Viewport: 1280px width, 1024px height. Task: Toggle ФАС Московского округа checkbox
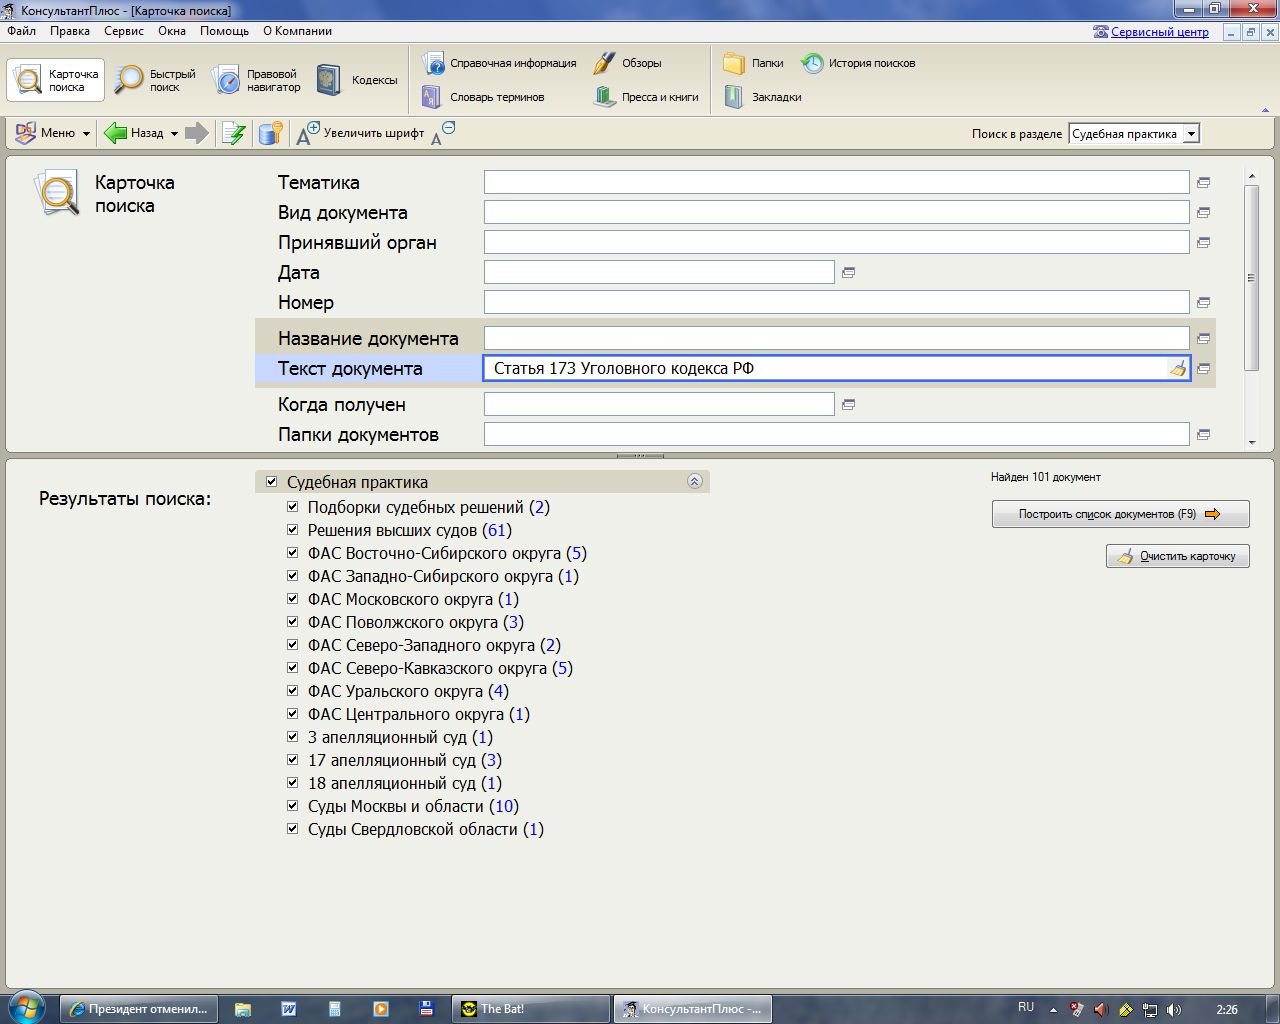[x=292, y=598]
